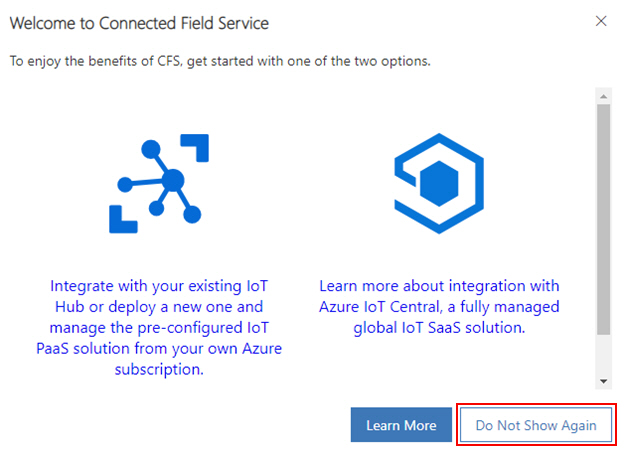This screenshot has height=456, width=625.
Task: Click the bottom-left corner bracket of IoT Hub icon
Action: pos(123,219)
